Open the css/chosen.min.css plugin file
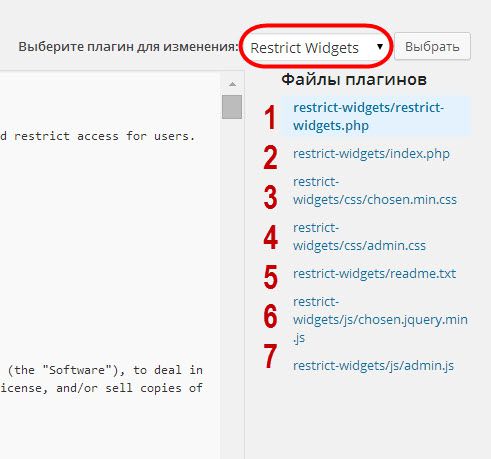 (375, 191)
